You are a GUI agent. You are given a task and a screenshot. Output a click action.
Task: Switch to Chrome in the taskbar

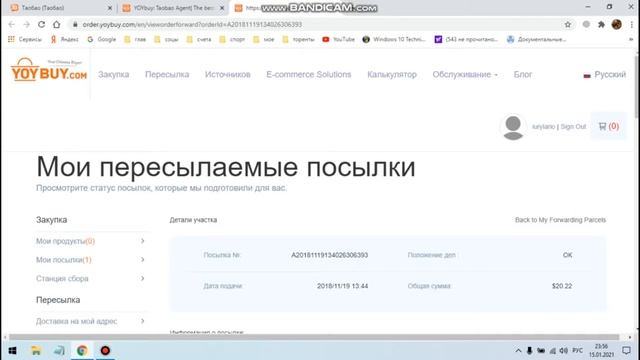82,351
